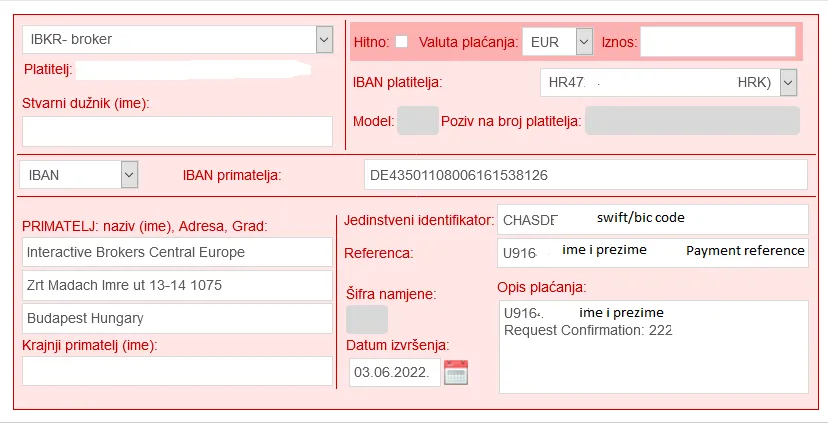The height and width of the screenshot is (429, 828).
Task: Click the Budapest Hungary city field
Action: pos(177,318)
